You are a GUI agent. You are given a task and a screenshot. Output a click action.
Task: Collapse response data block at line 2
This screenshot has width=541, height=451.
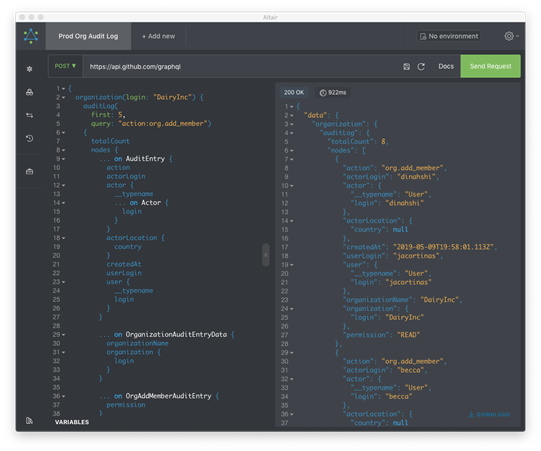coord(292,116)
